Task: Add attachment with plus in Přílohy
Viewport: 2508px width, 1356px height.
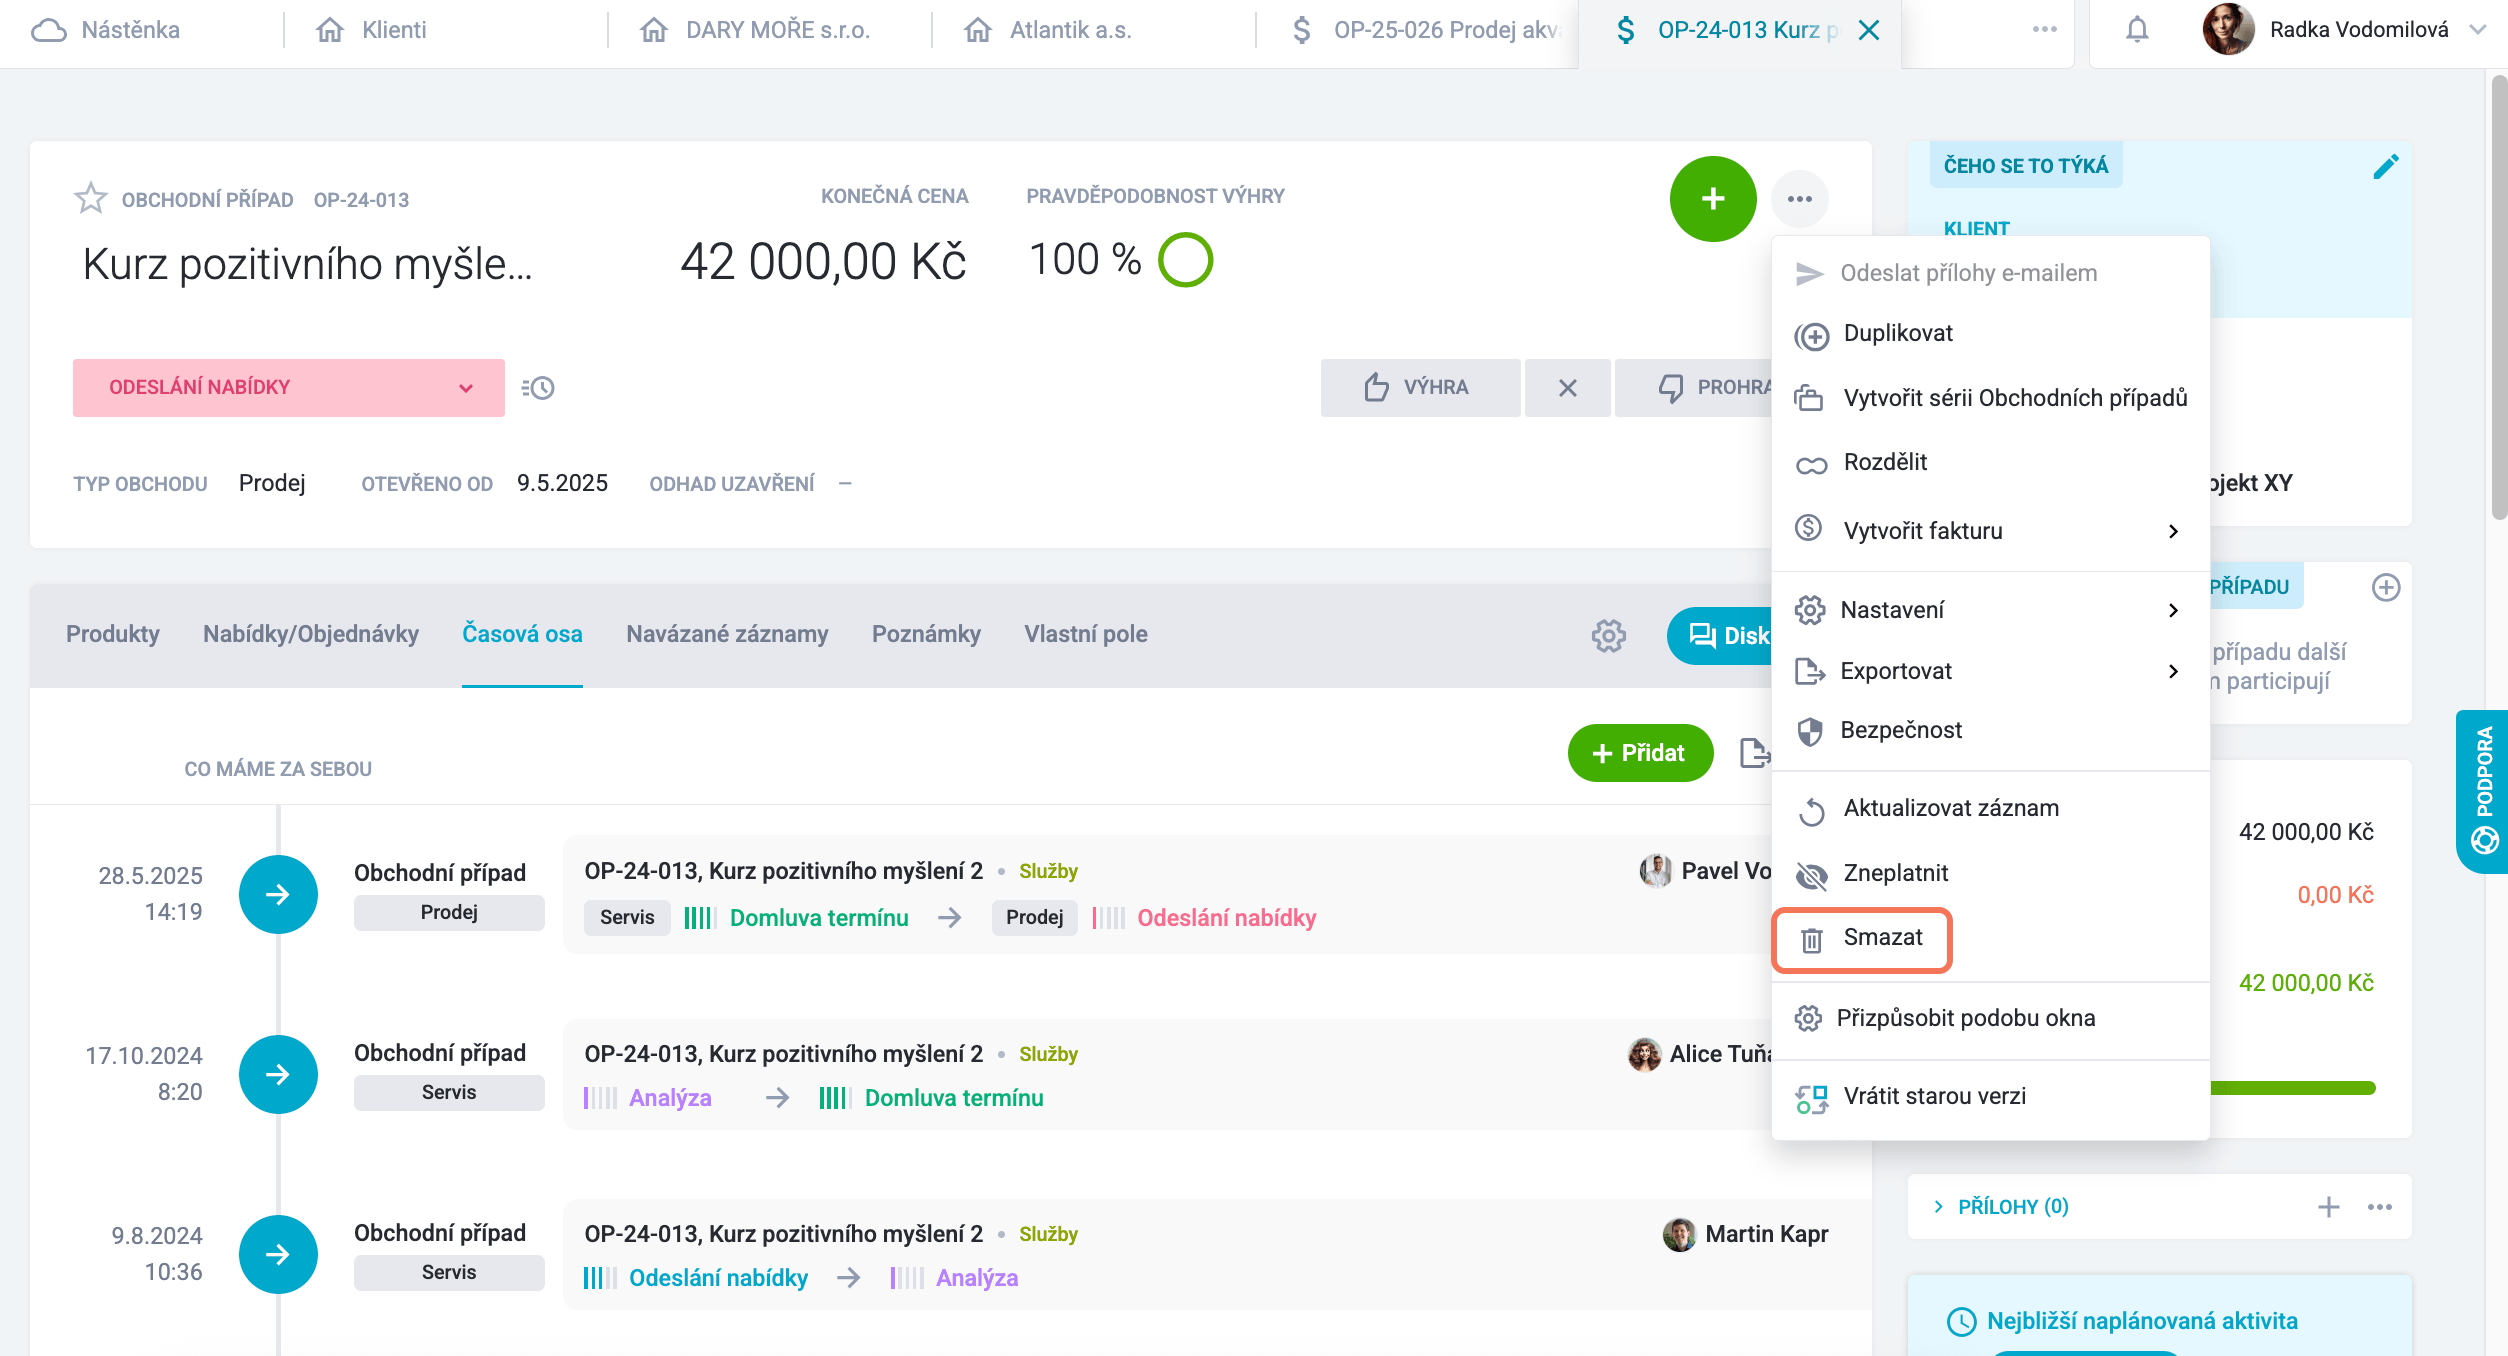Action: (x=2329, y=1207)
